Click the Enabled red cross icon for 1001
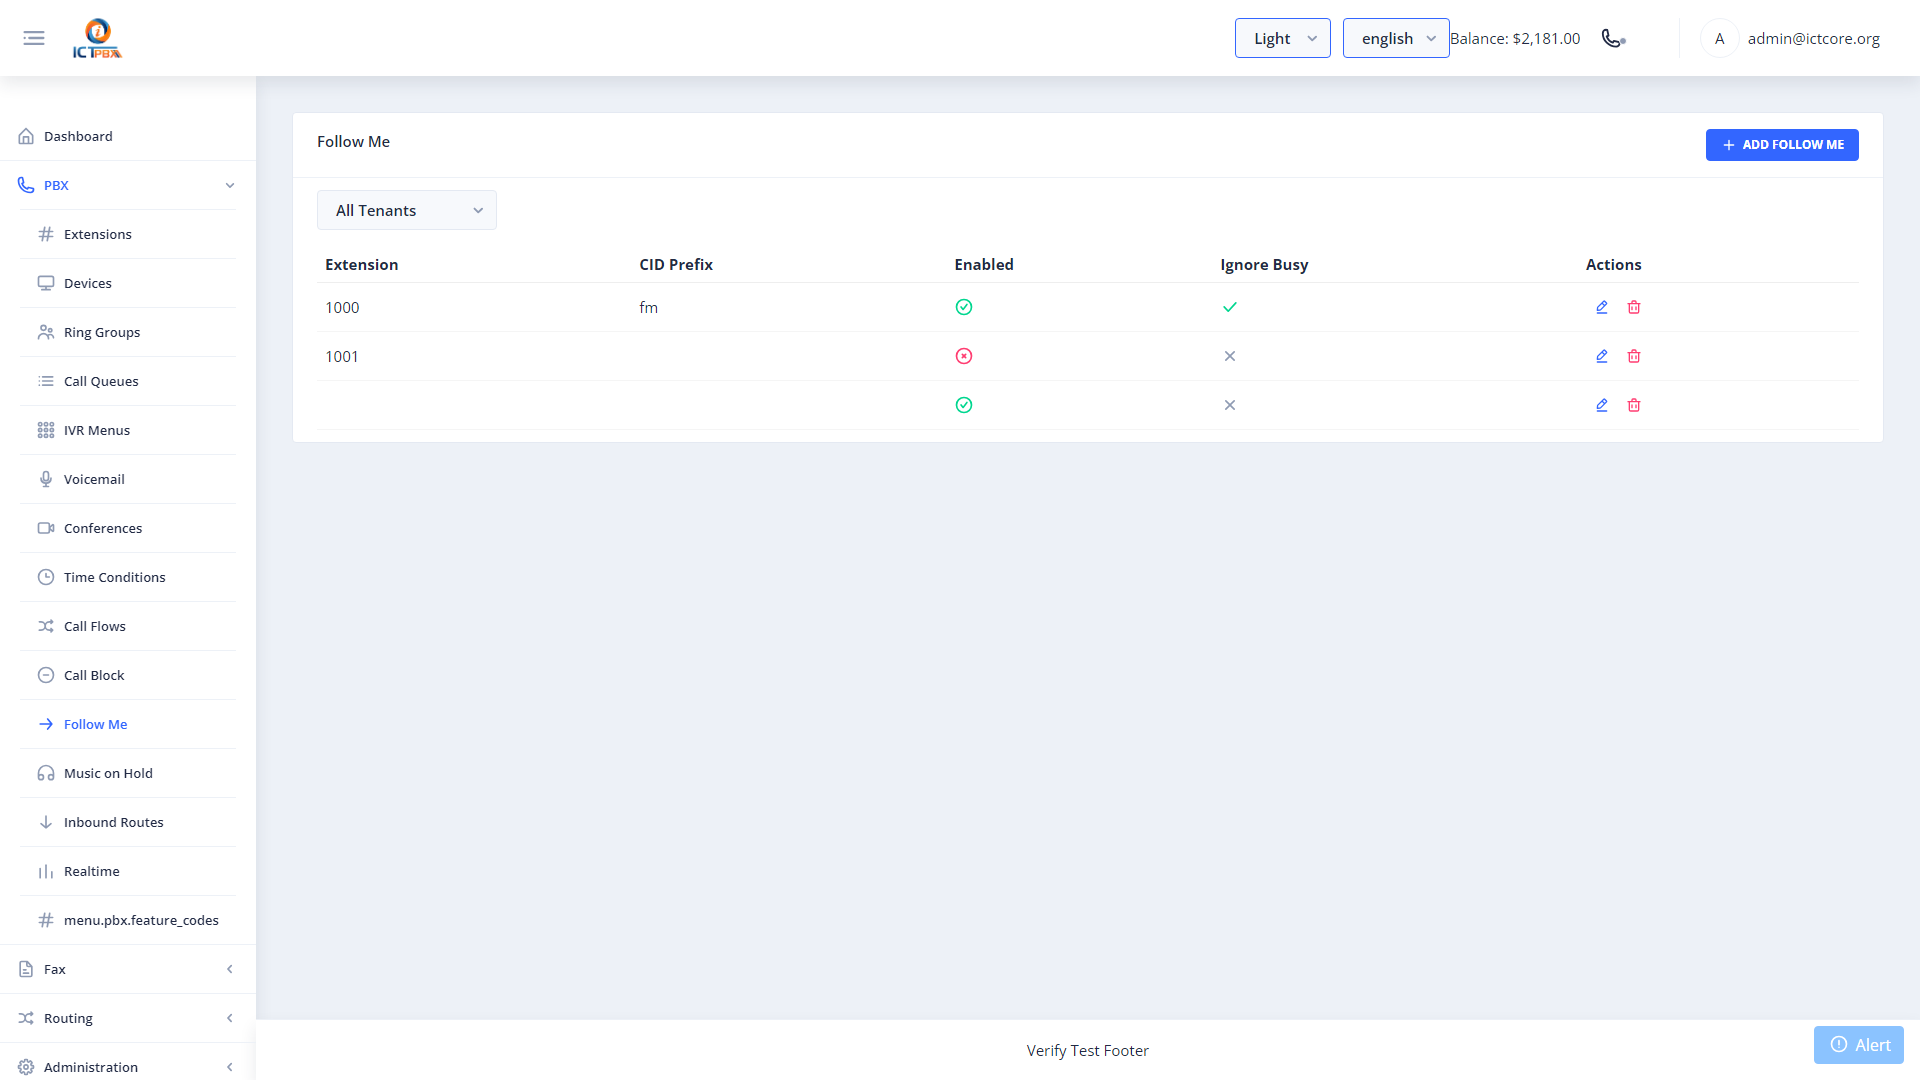Screen dimensions: 1920x1080 click(x=964, y=356)
